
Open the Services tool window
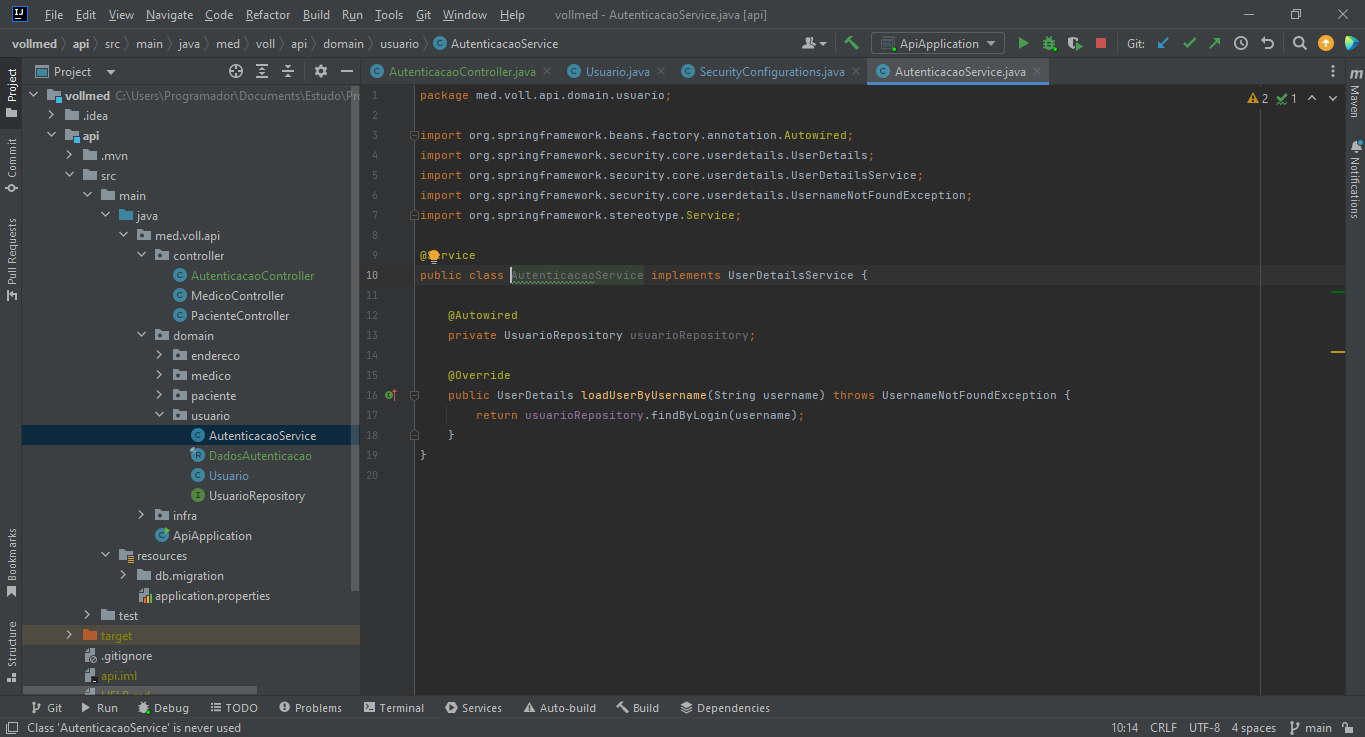click(472, 708)
